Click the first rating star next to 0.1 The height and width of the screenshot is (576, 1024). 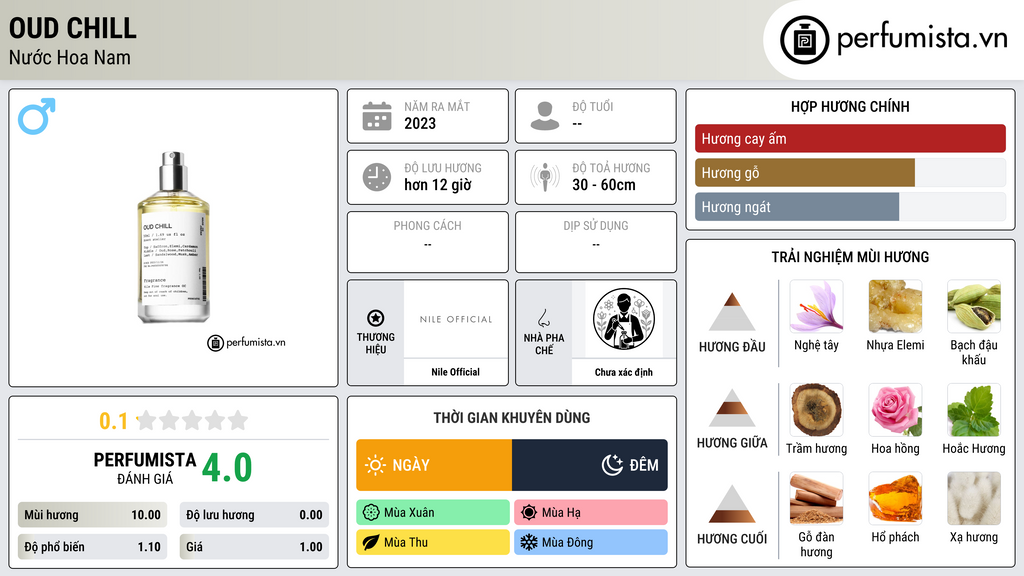pyautogui.click(x=147, y=420)
